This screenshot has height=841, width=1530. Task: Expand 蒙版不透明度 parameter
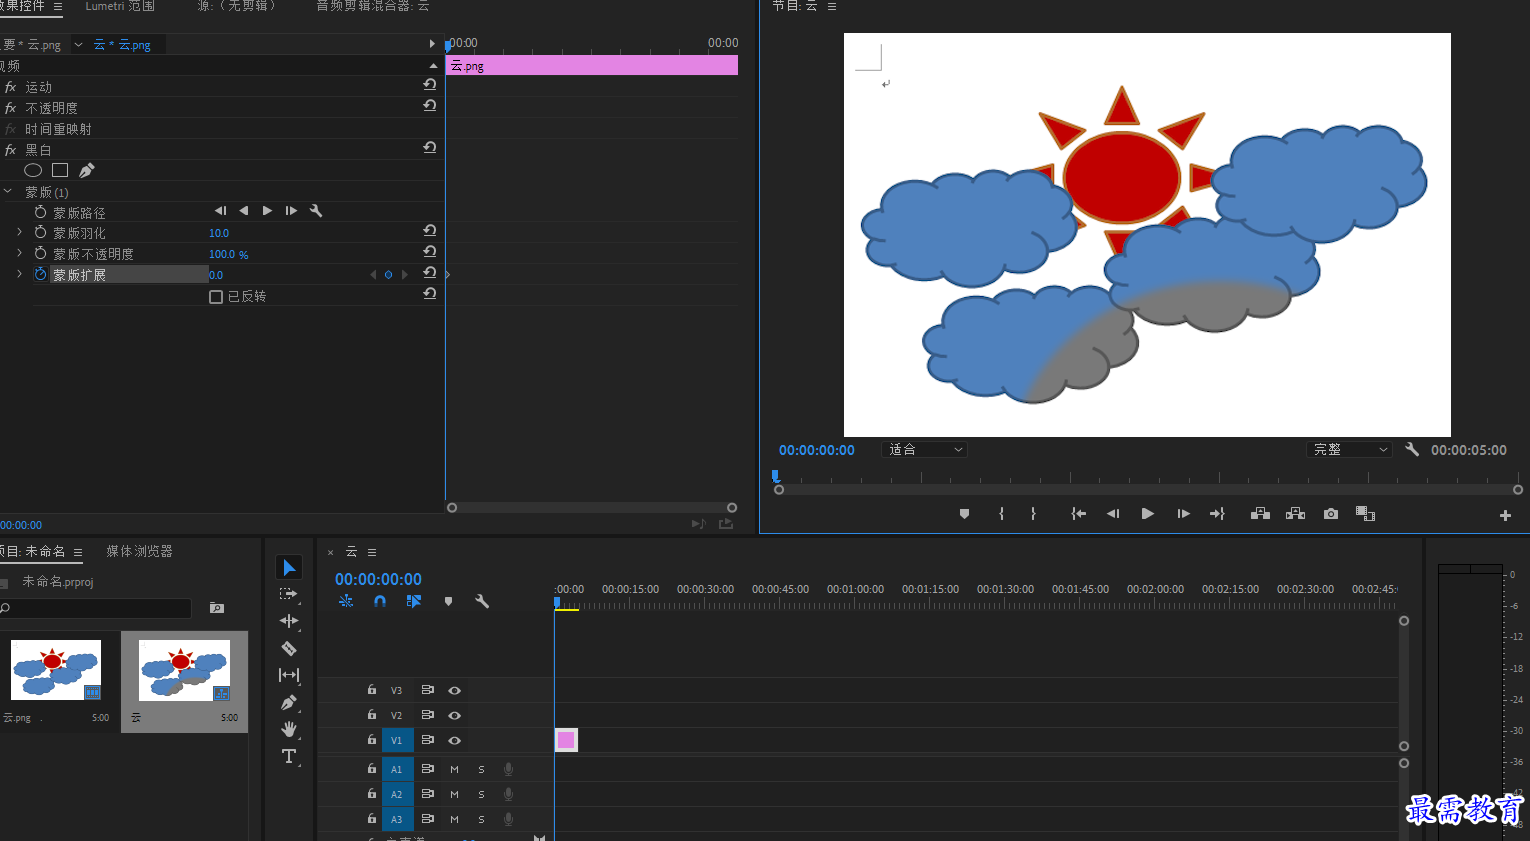(19, 253)
